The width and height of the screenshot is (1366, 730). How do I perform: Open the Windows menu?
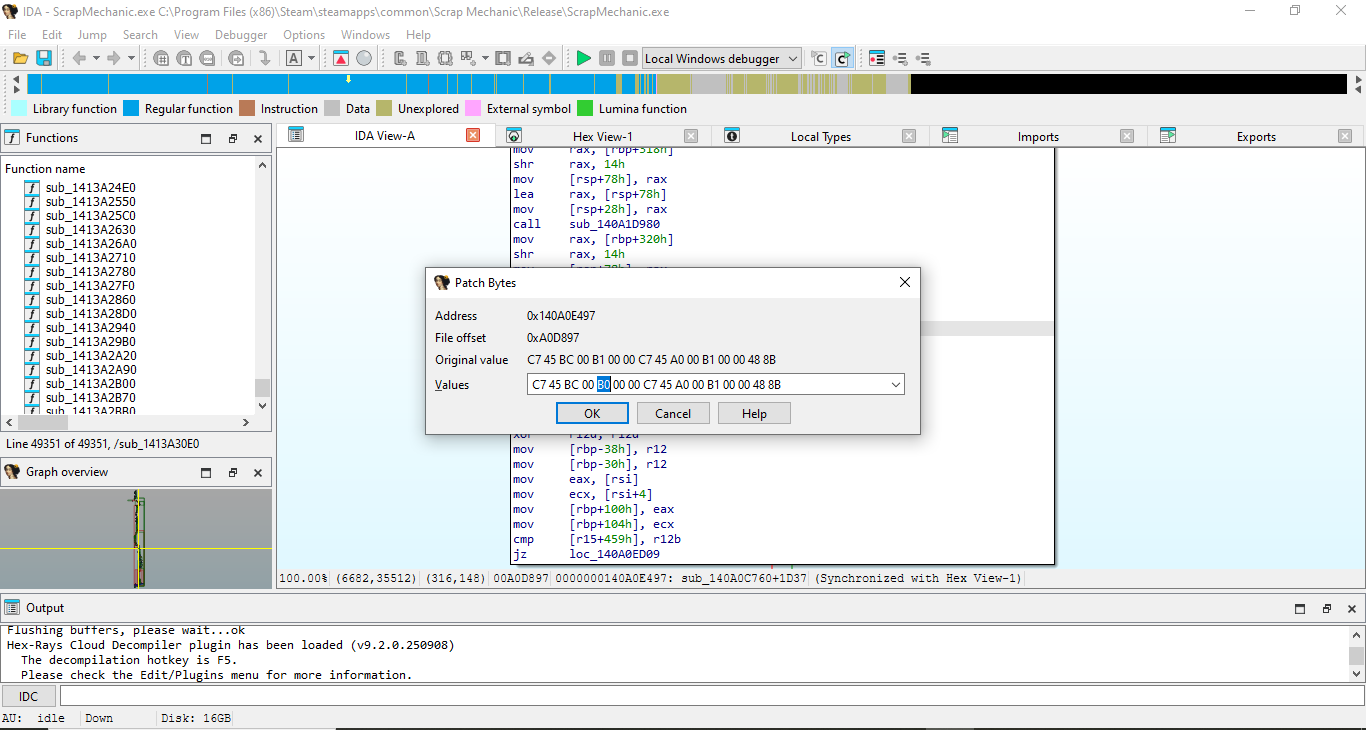(x=365, y=34)
